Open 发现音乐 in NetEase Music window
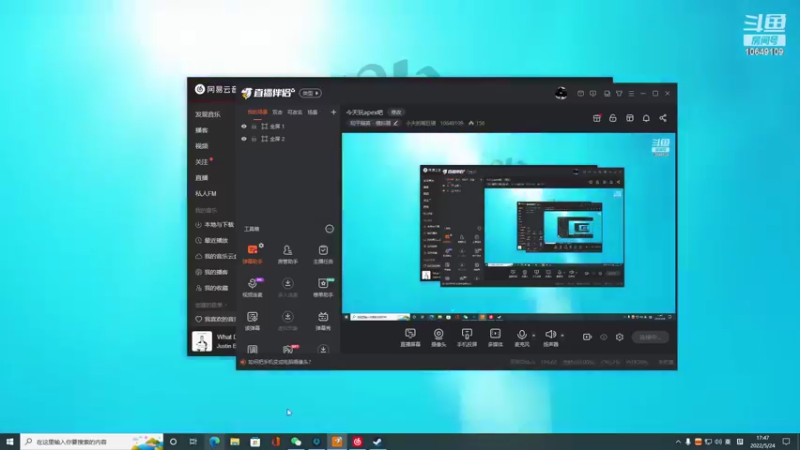800x450 pixels. [x=208, y=114]
